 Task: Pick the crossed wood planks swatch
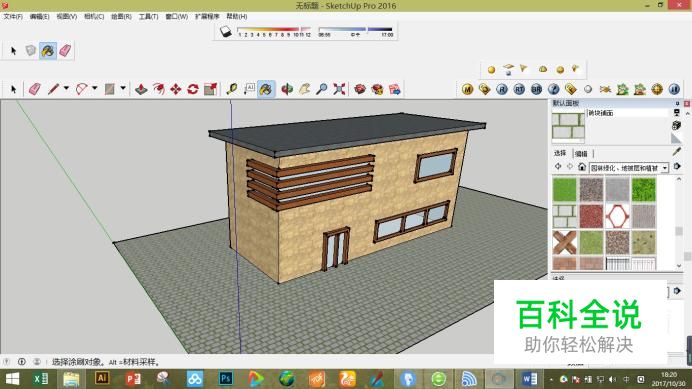(564, 242)
